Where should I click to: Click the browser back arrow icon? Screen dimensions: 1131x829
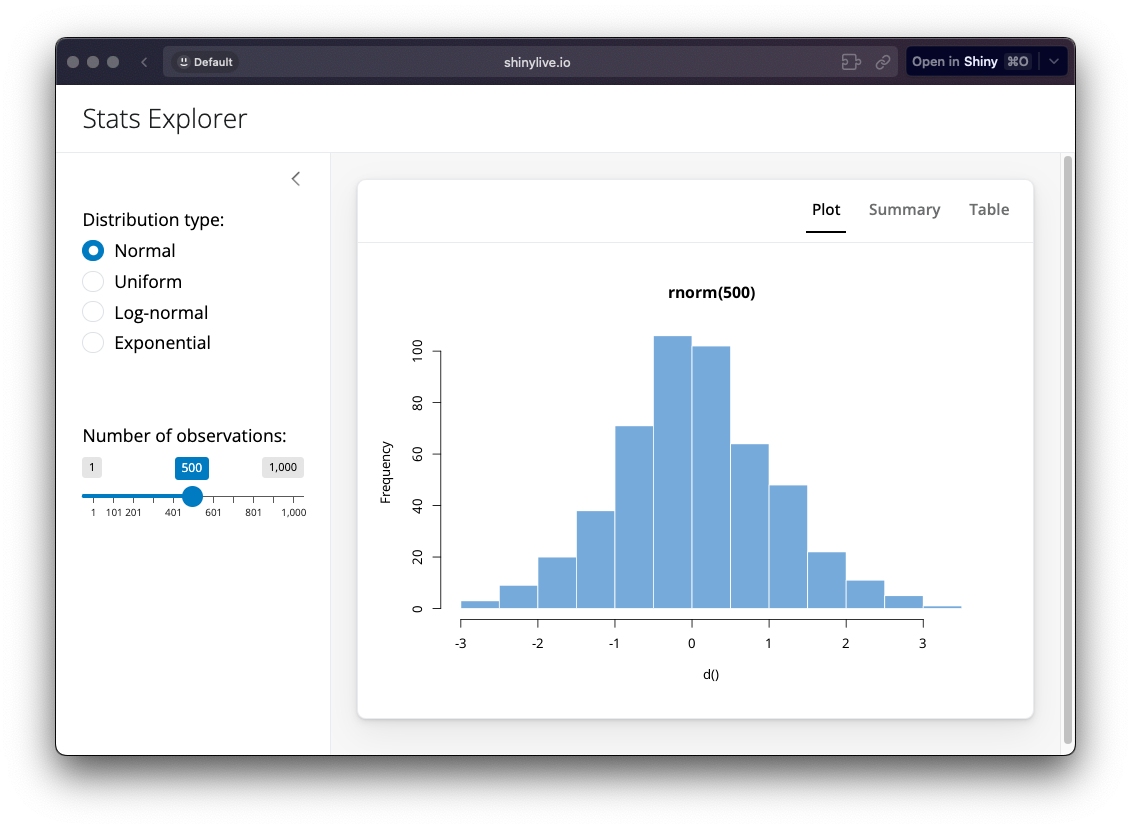pos(144,62)
